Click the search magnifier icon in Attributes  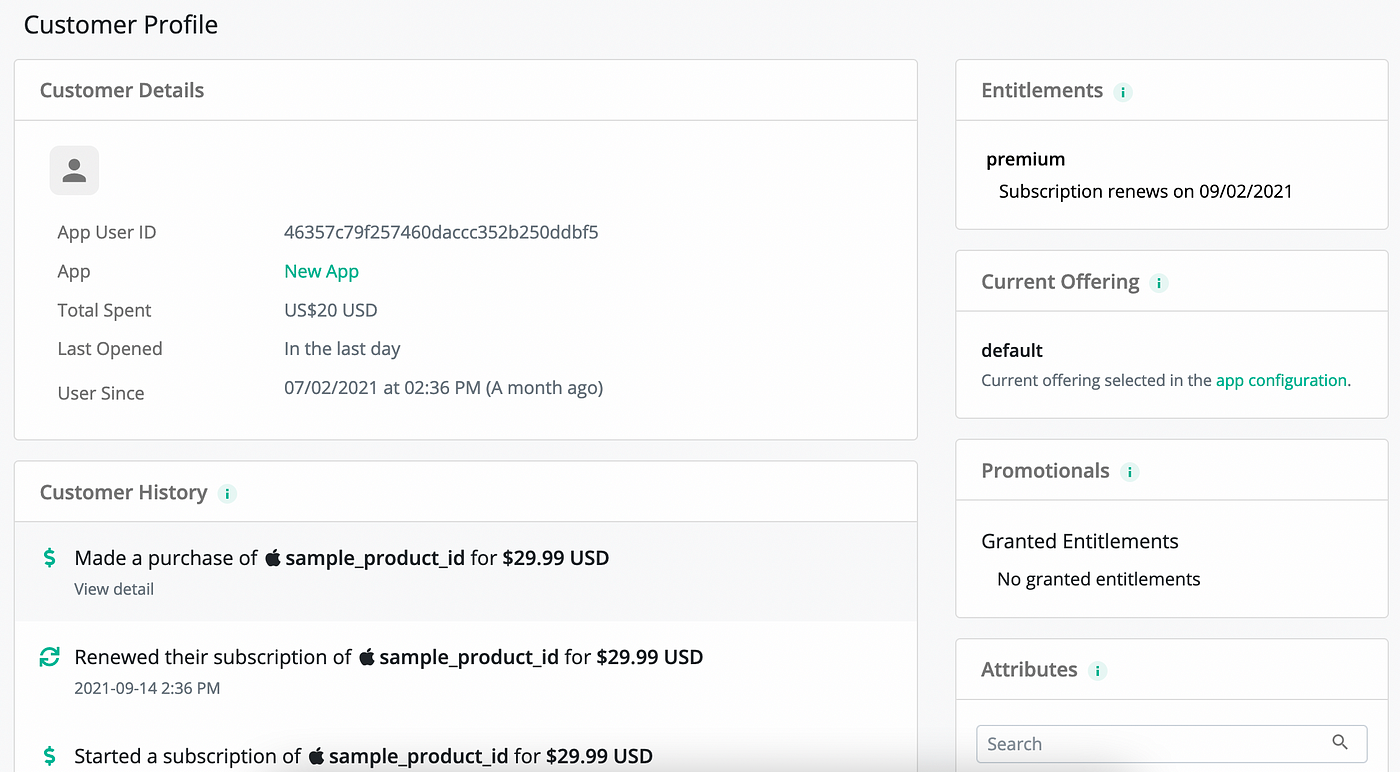[x=1340, y=742]
